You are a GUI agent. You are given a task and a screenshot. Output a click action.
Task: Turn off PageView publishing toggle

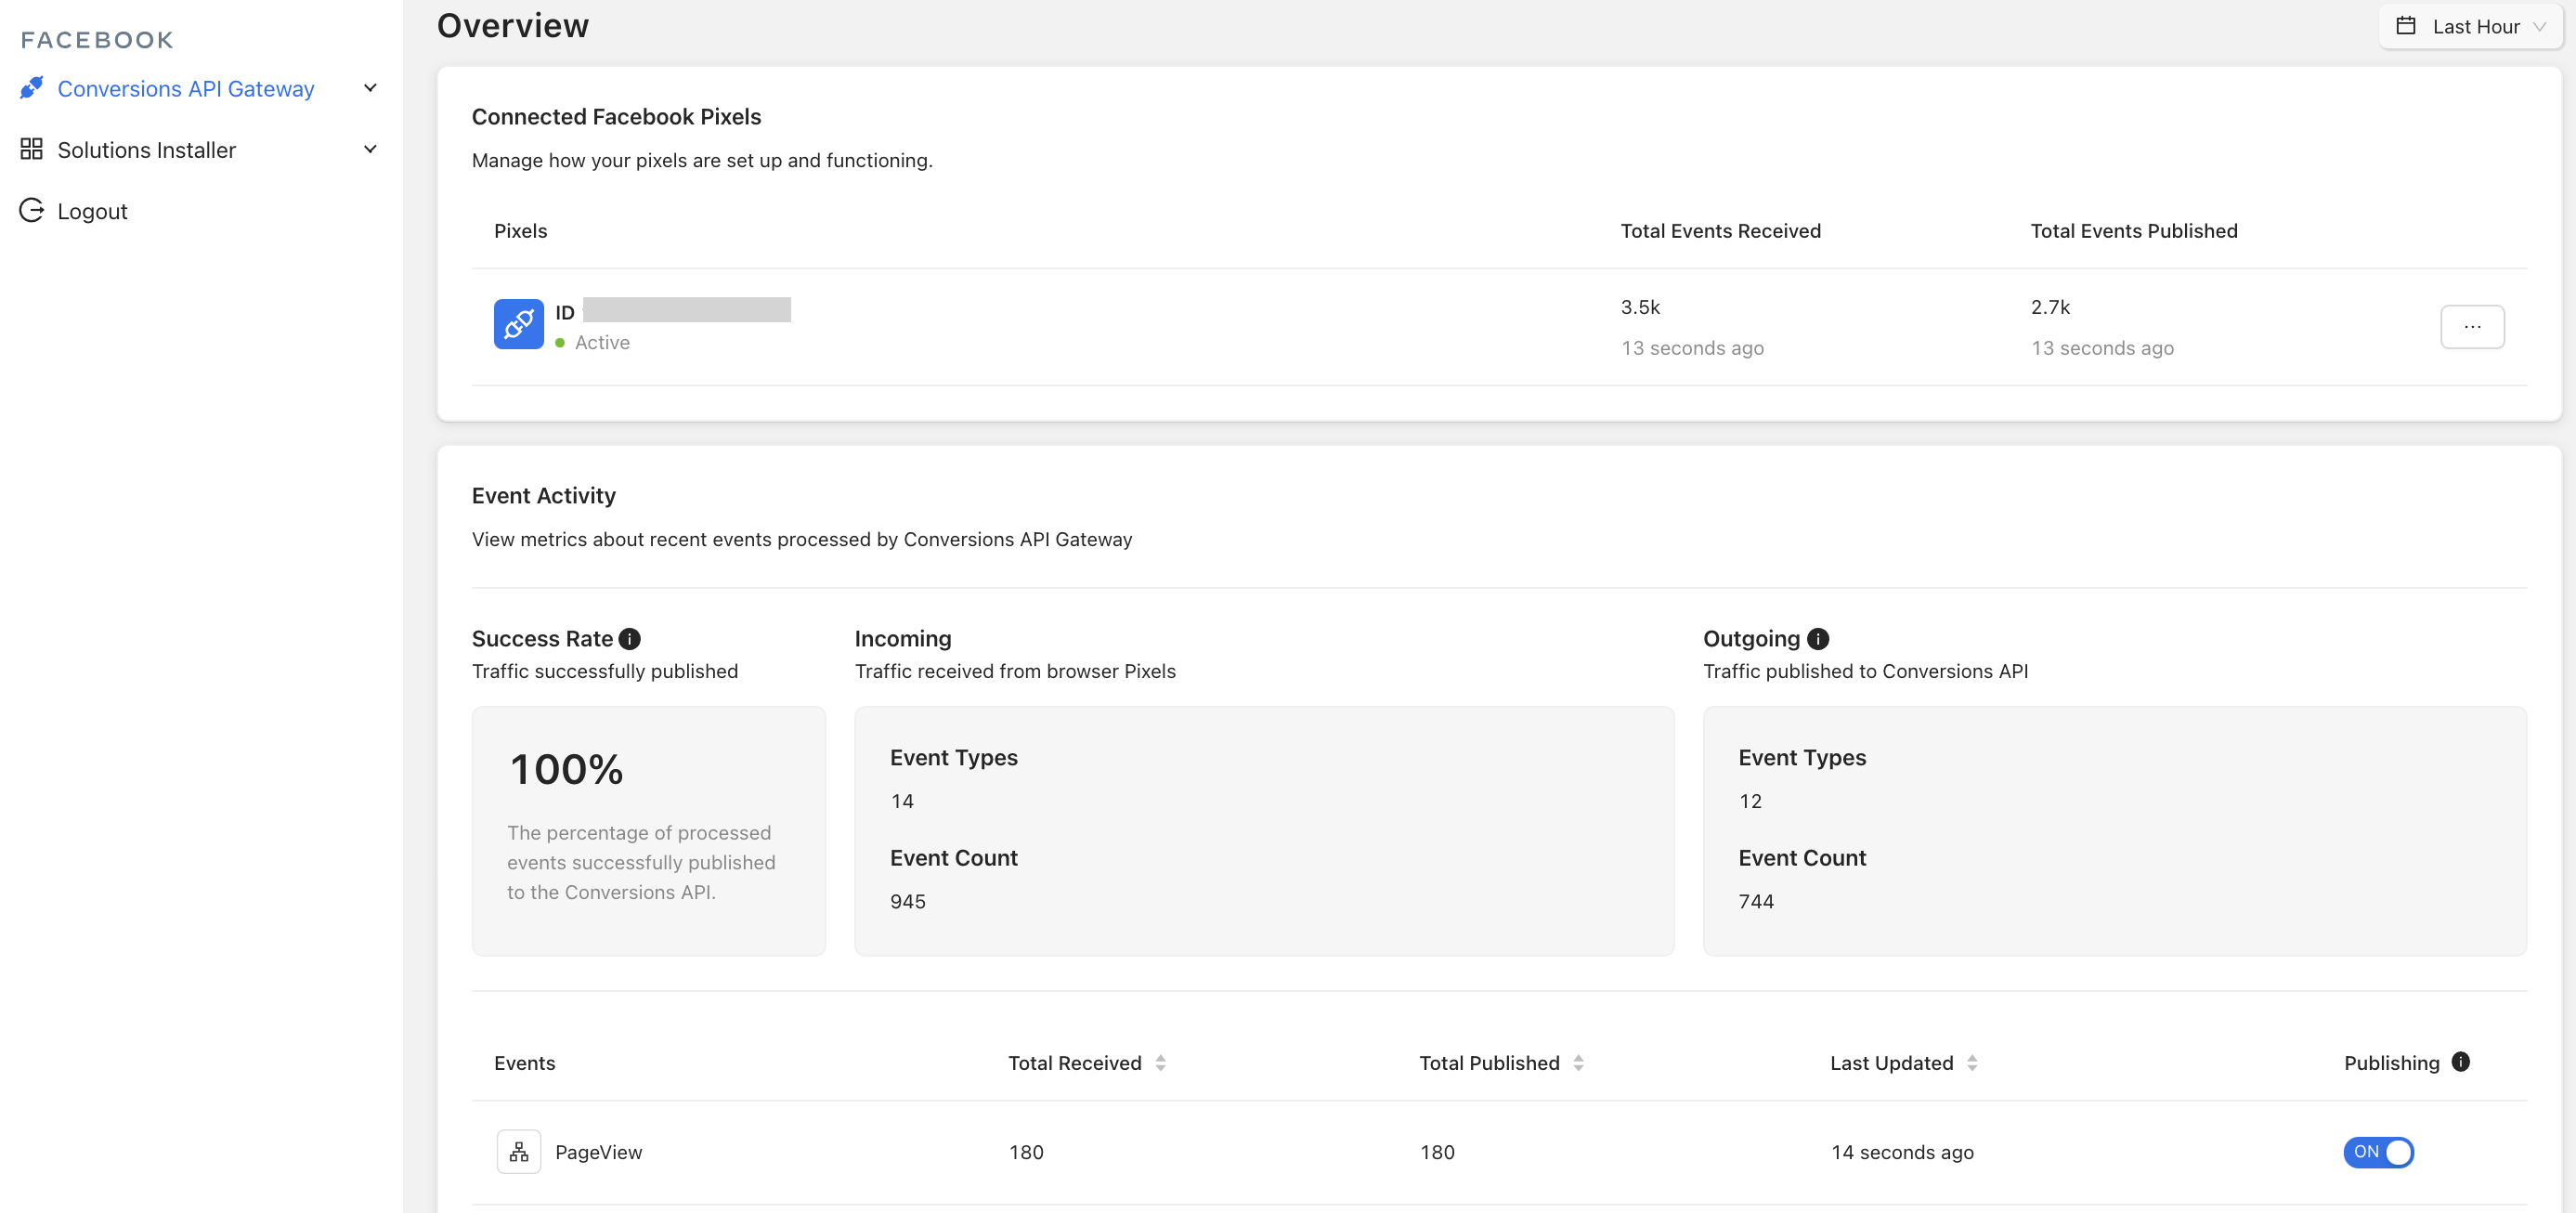pos(2378,1152)
